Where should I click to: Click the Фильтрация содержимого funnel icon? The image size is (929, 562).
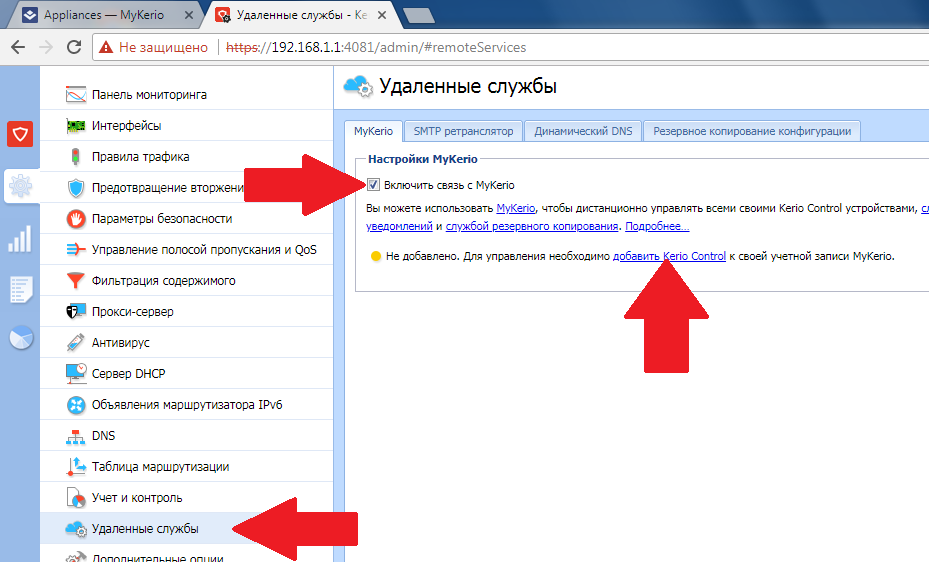(76, 280)
